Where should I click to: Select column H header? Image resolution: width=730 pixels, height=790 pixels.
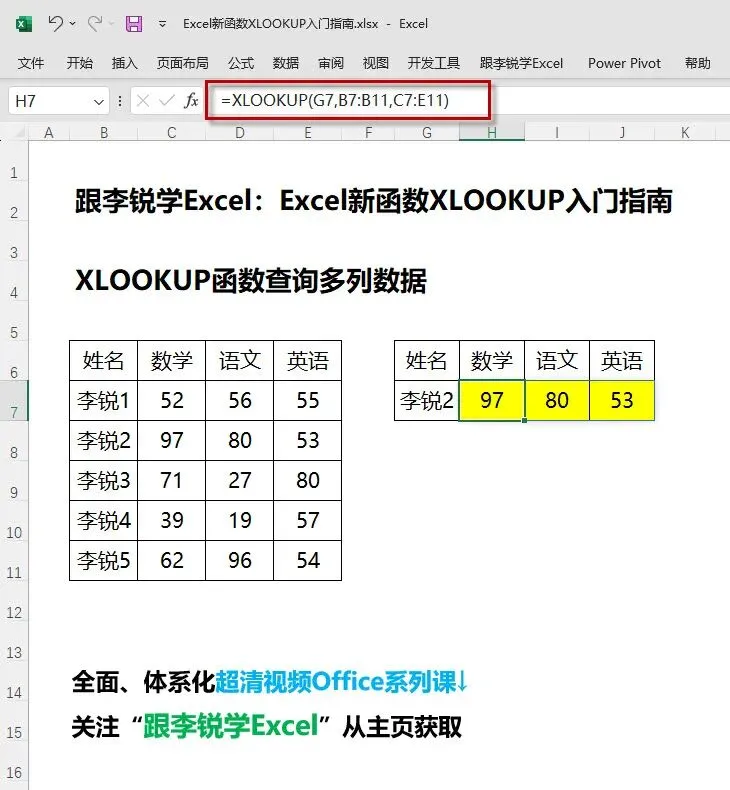tap(492, 133)
